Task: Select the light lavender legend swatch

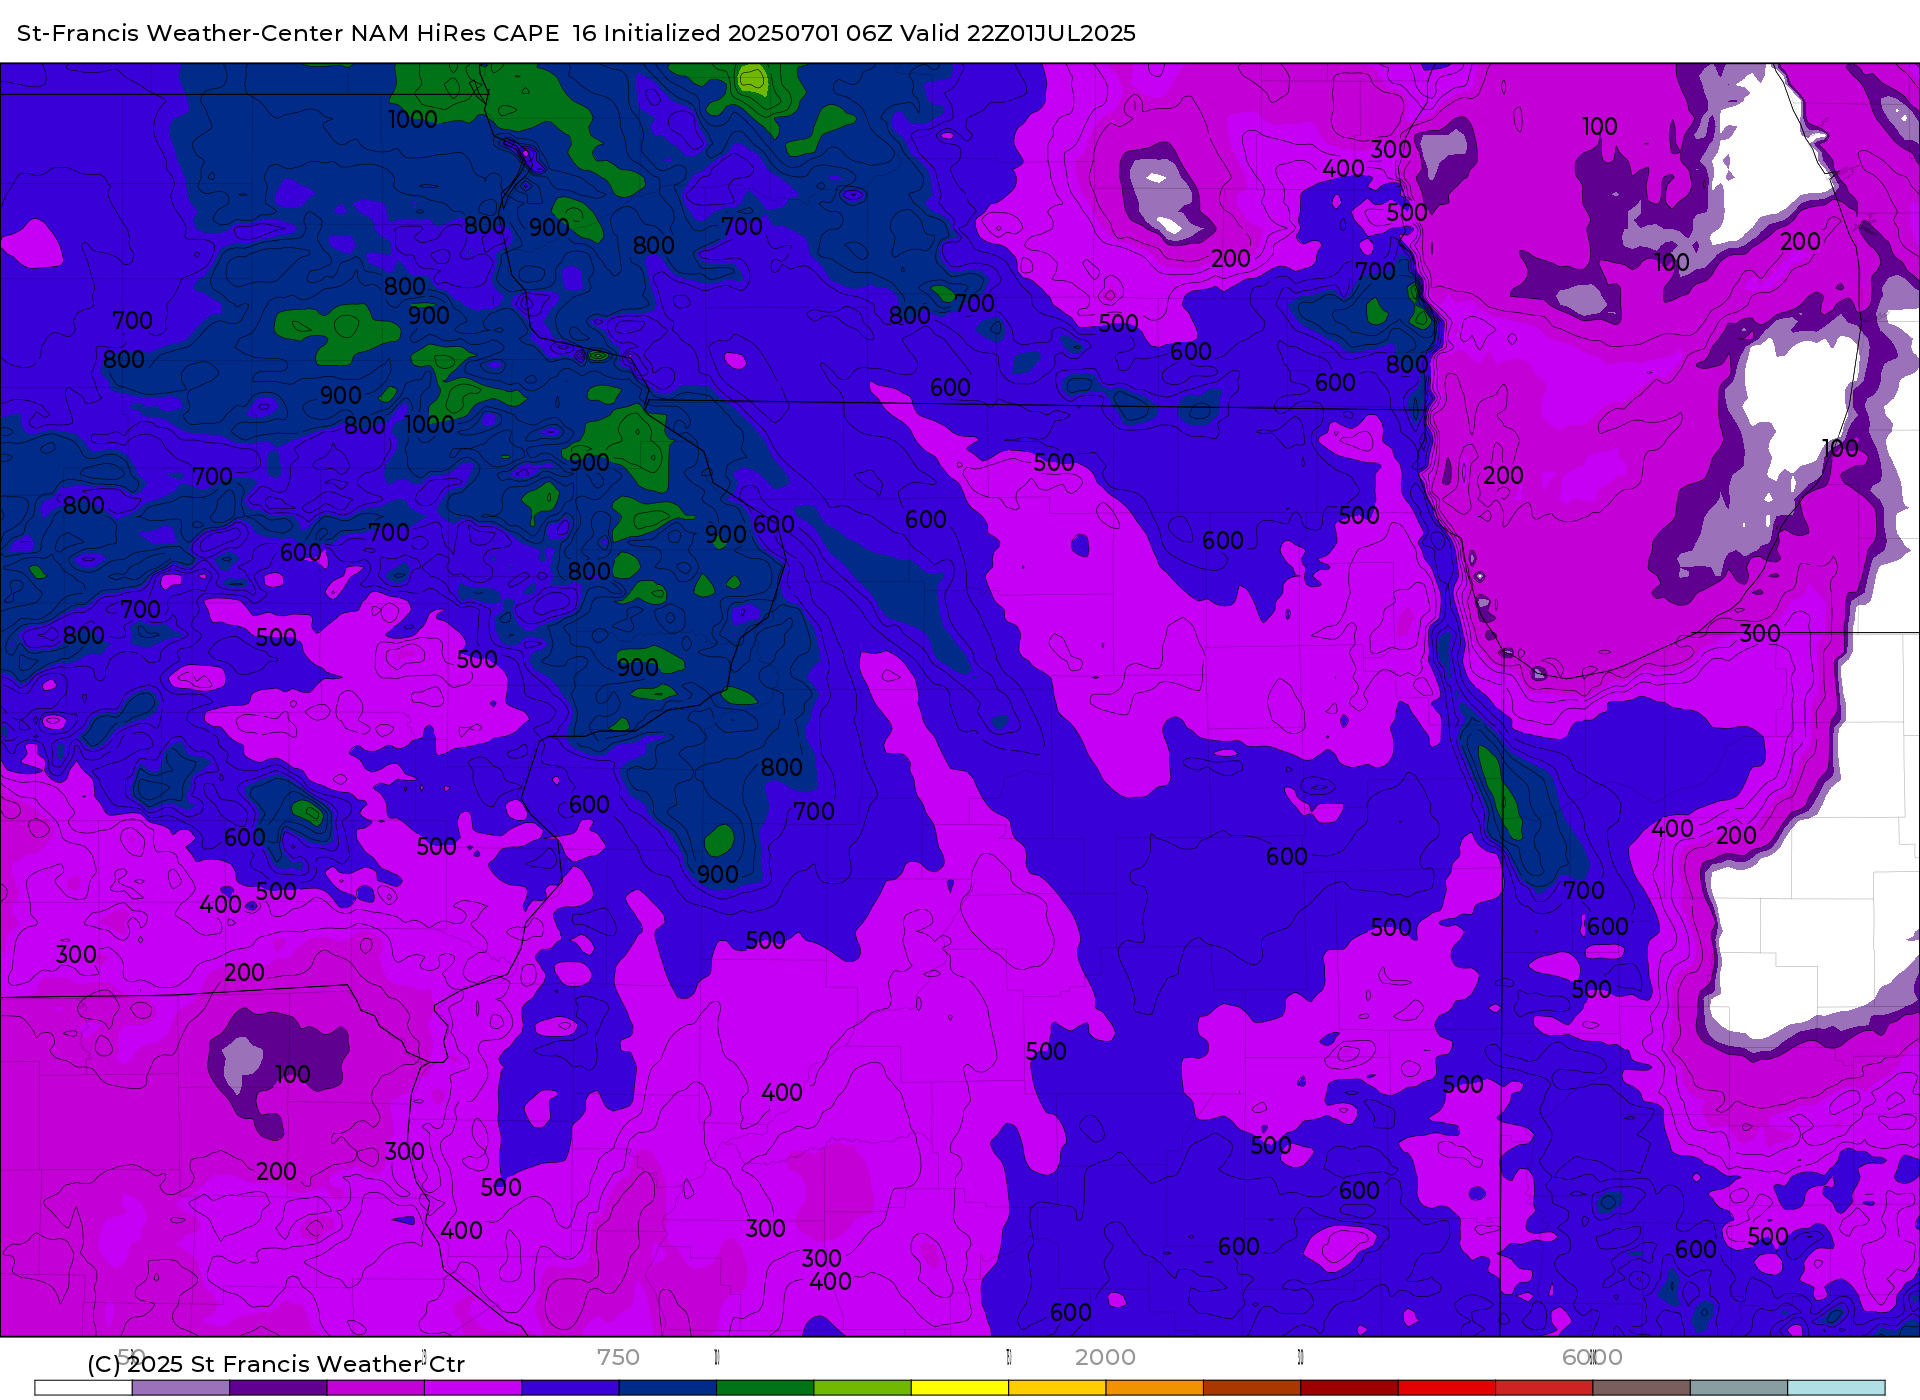Action: (180, 1388)
